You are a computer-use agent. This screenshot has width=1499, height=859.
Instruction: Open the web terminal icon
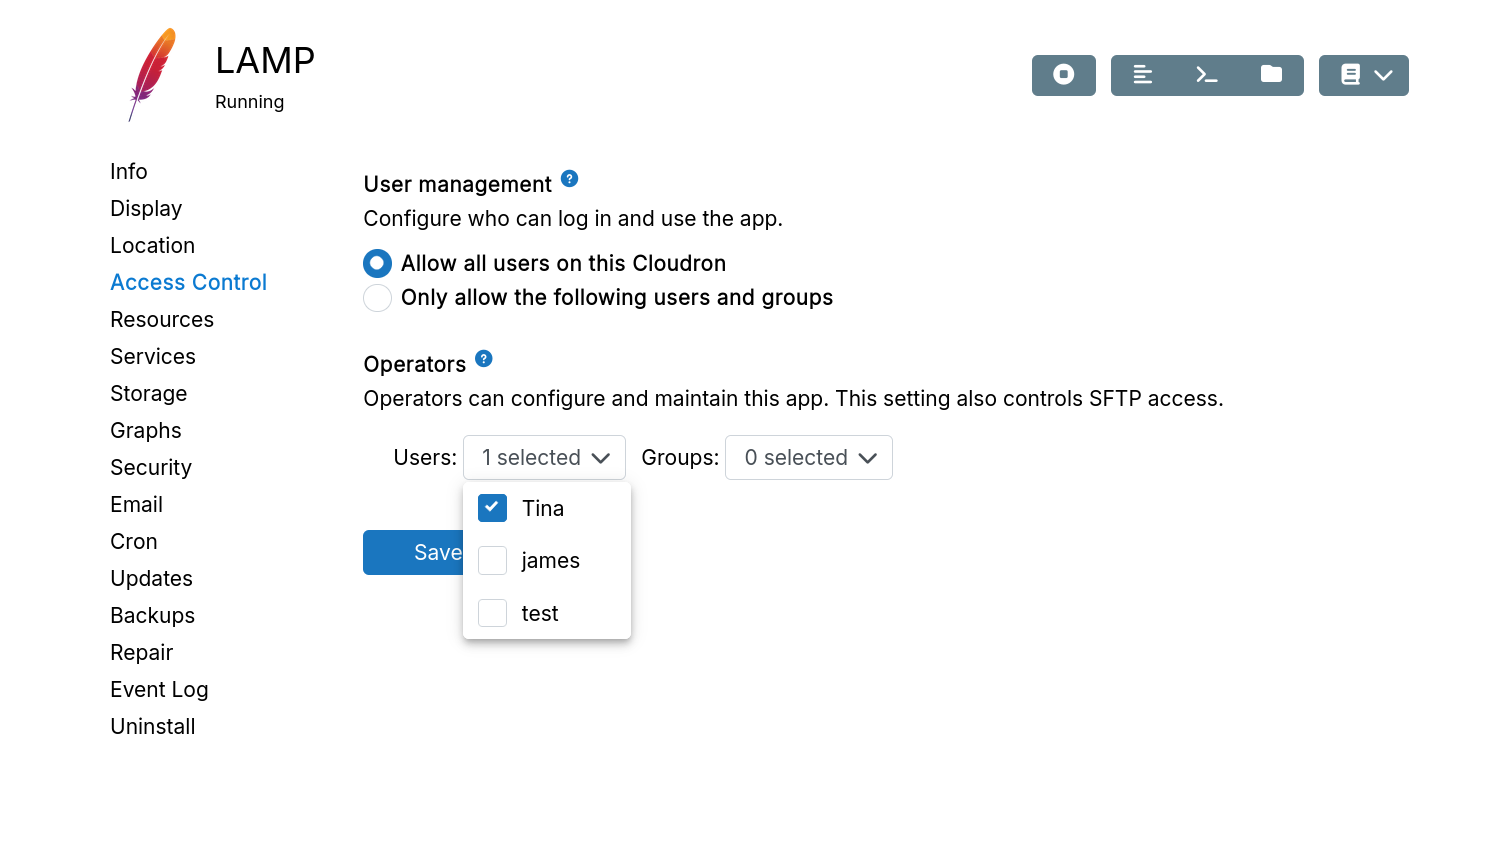coord(1207,75)
